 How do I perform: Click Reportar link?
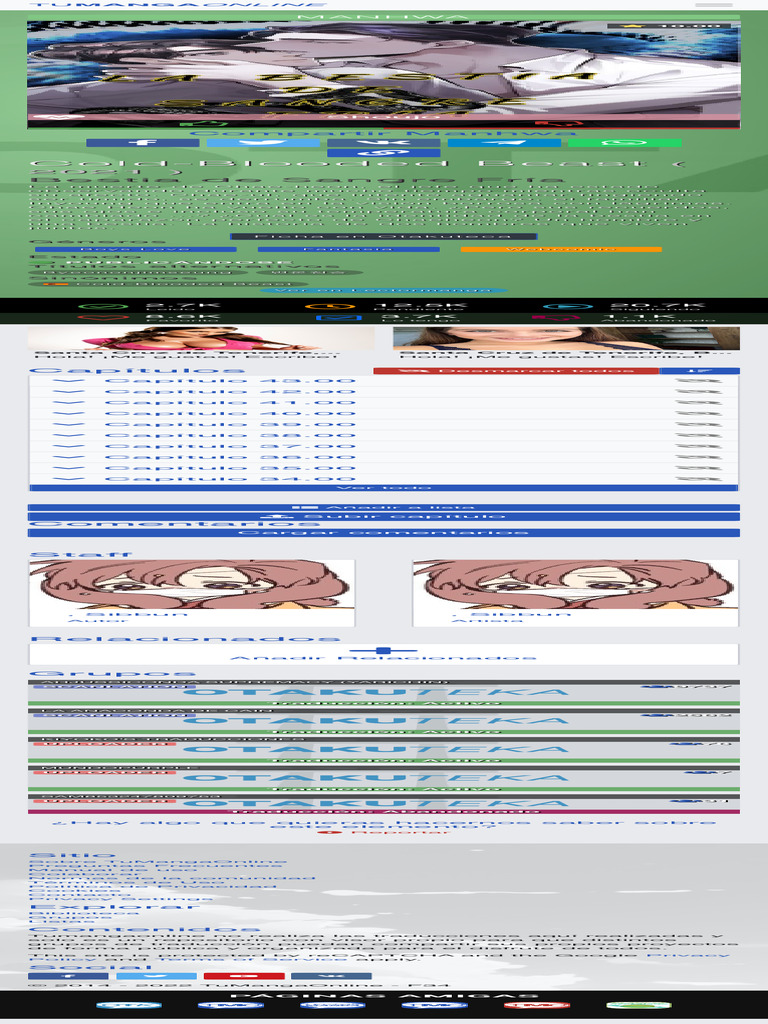point(383,832)
